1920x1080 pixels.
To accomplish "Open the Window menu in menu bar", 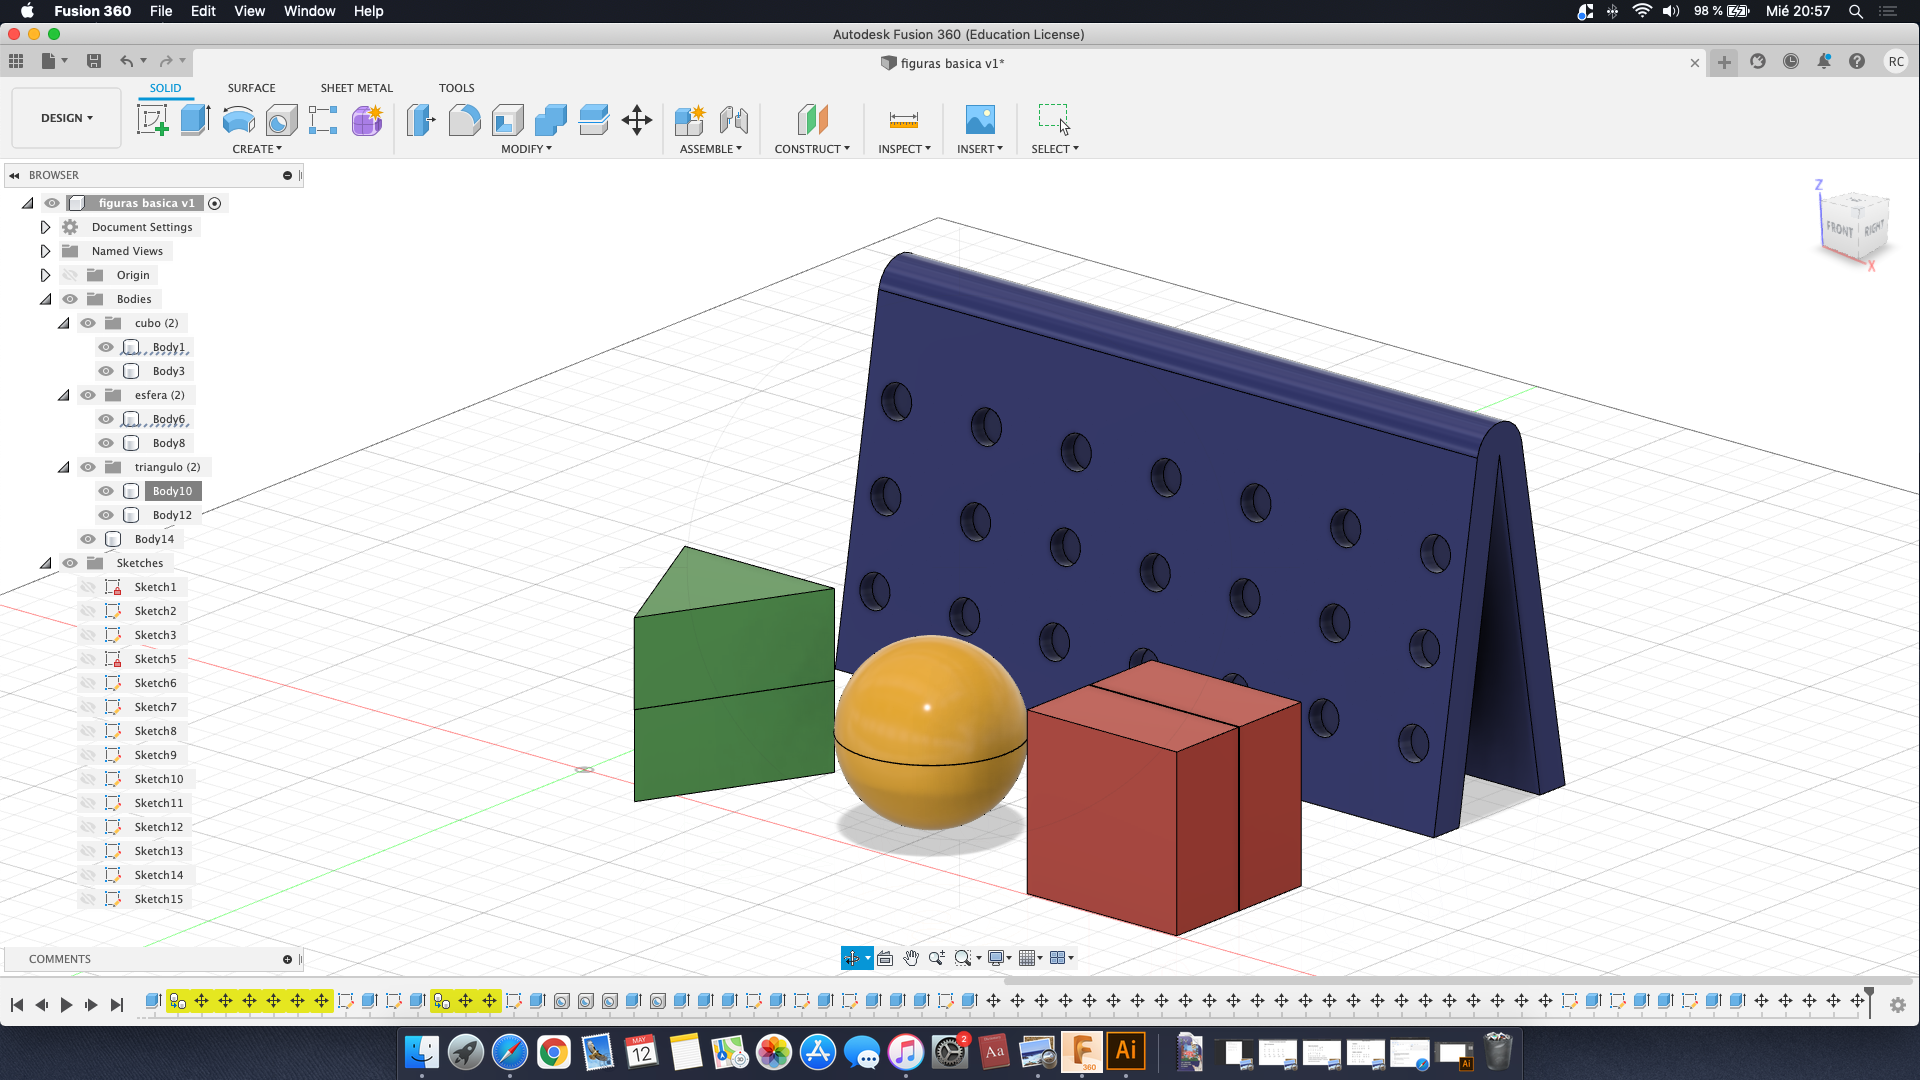I will coord(309,11).
